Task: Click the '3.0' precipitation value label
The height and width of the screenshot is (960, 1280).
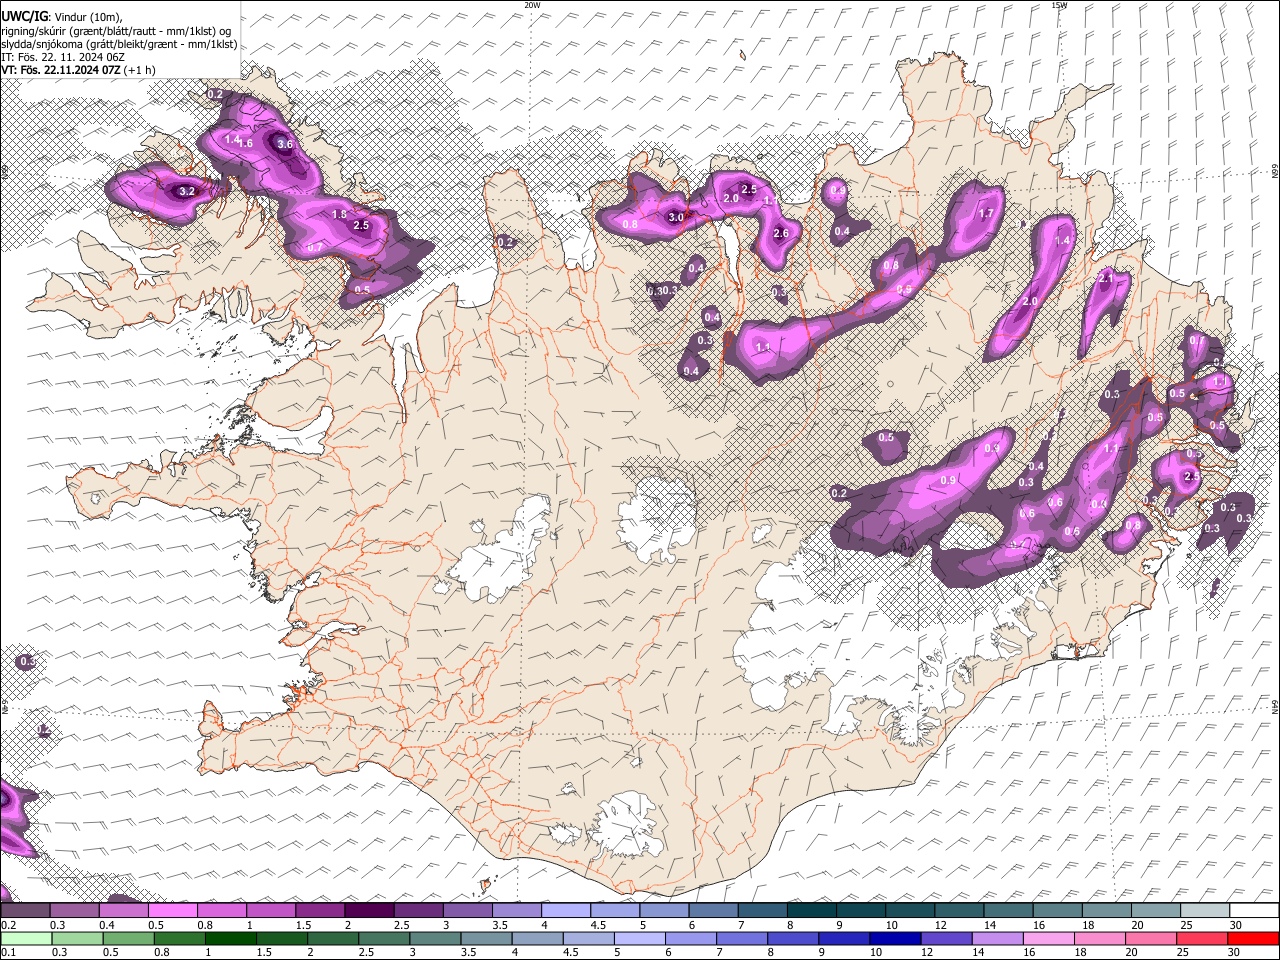Action: 676,217
